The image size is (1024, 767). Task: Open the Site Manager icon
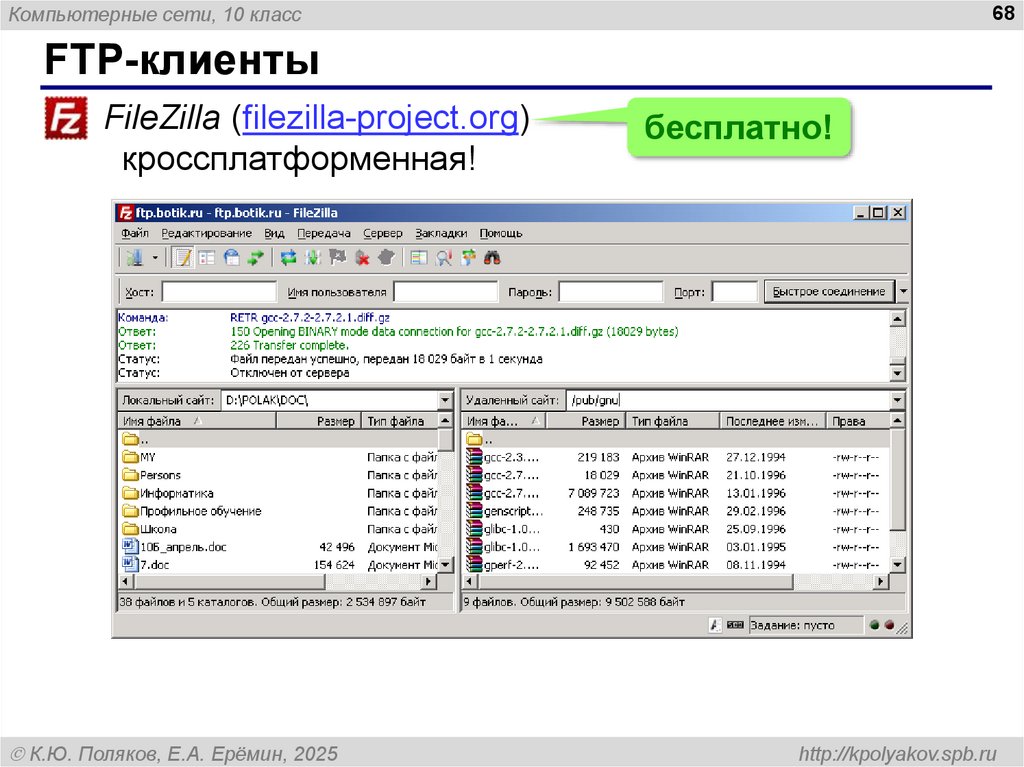pyautogui.click(x=133, y=258)
